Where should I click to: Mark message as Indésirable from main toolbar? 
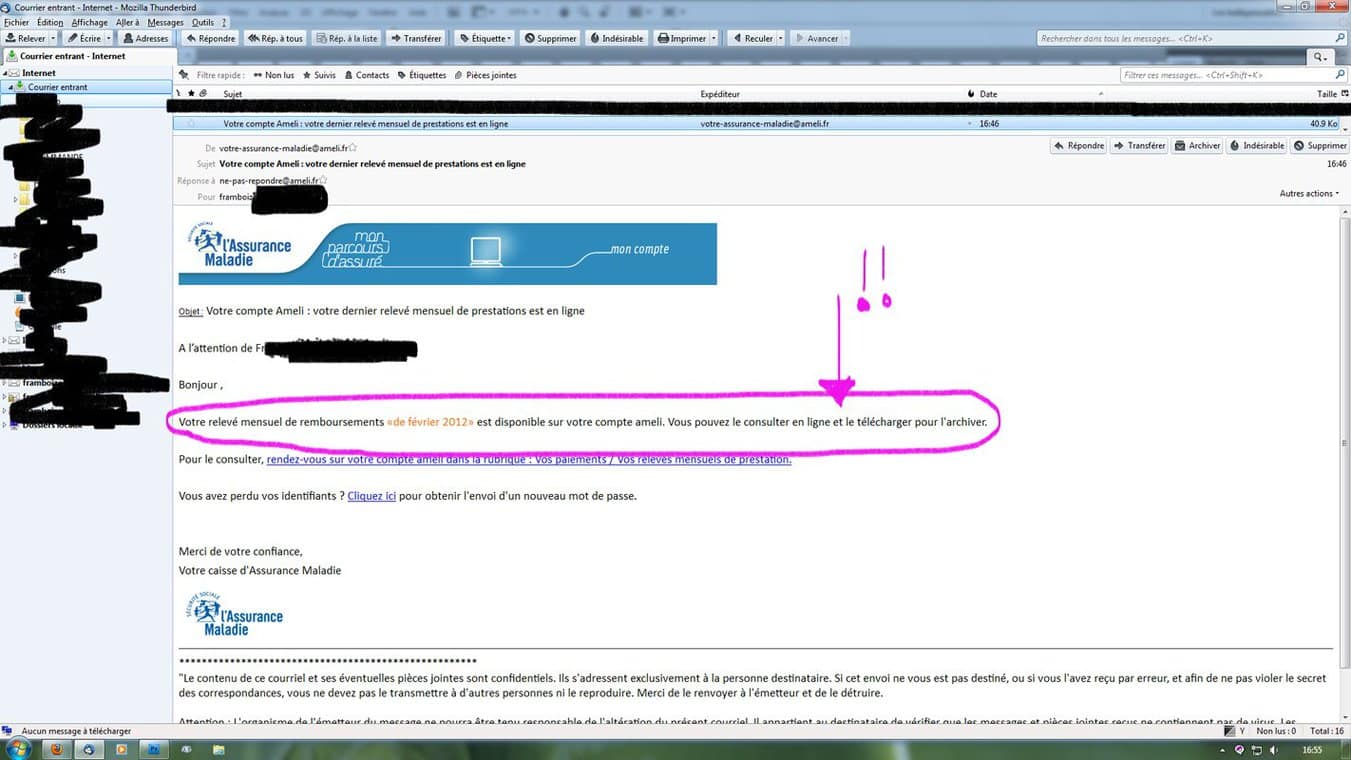point(616,38)
